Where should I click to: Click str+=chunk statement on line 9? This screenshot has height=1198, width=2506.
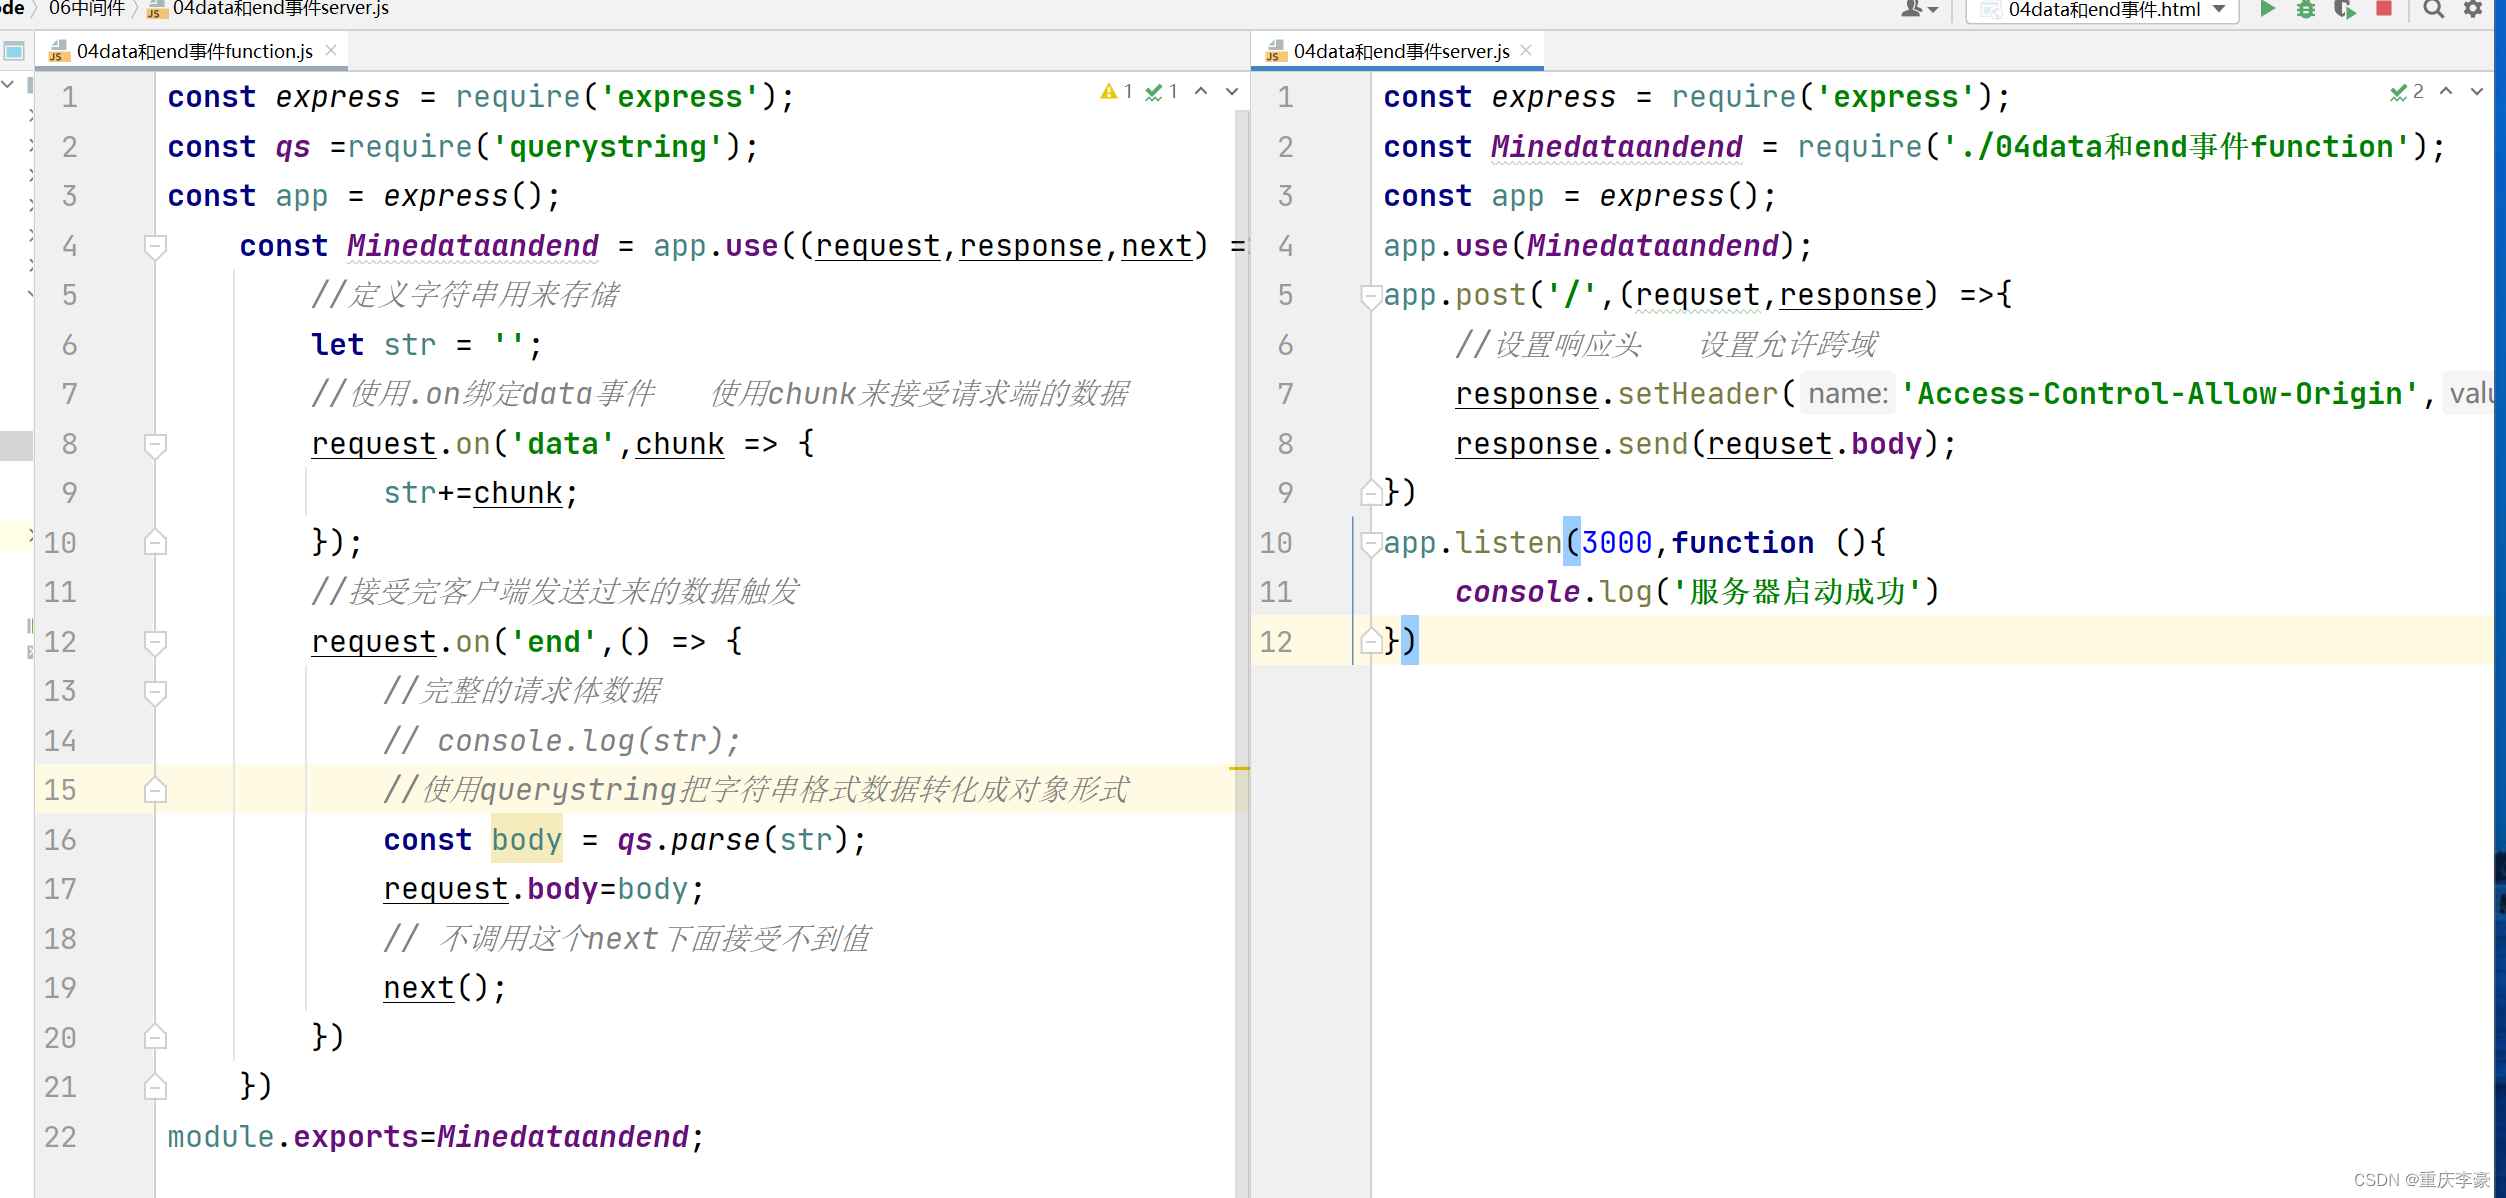point(481,493)
